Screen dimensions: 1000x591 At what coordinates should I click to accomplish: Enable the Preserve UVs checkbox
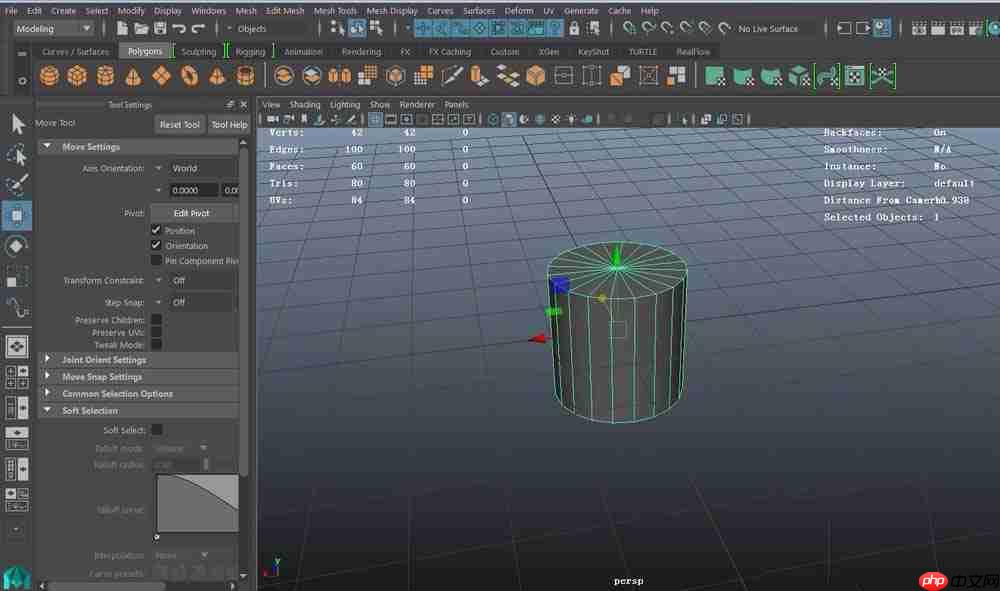[x=156, y=332]
